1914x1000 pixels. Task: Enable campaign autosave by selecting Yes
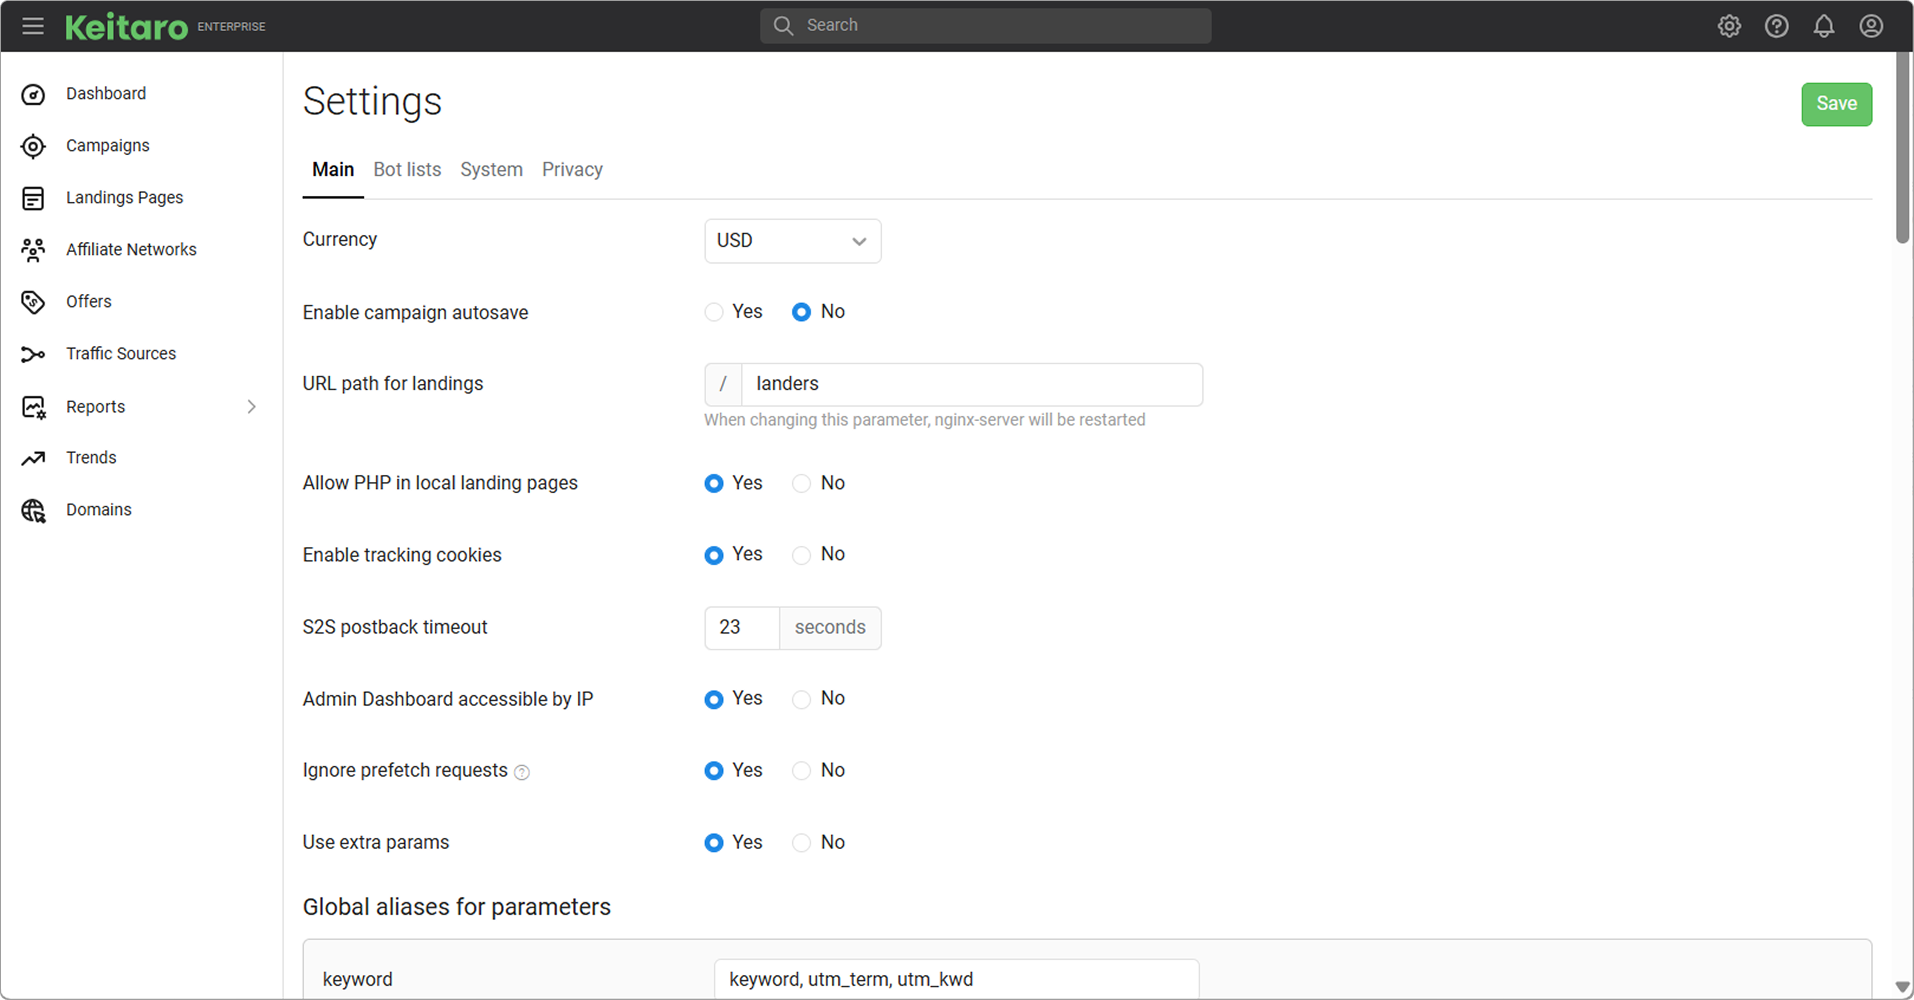click(714, 312)
